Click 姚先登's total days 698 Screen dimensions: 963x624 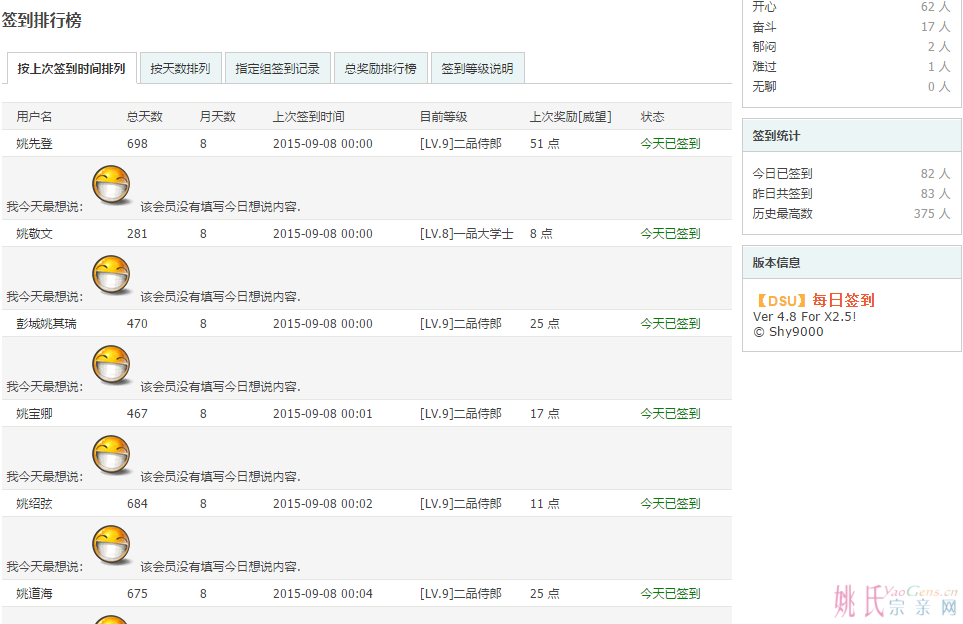coord(137,144)
